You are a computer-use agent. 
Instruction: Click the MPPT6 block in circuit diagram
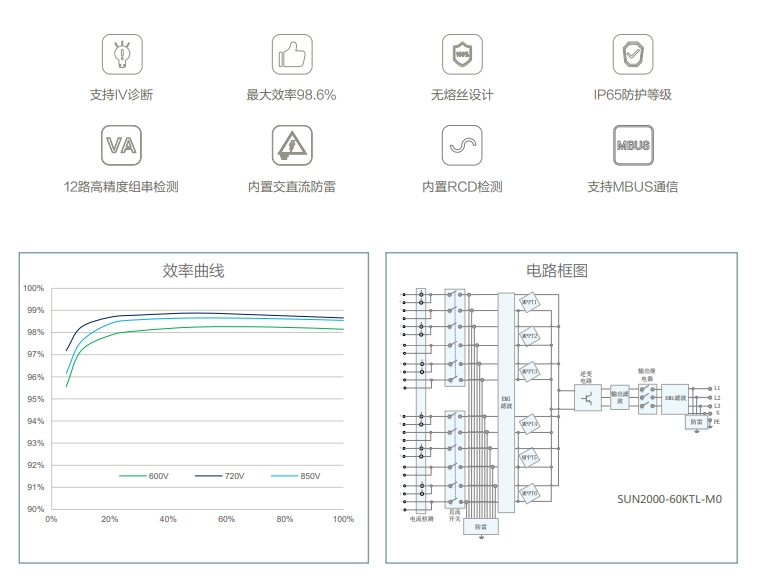coord(529,494)
